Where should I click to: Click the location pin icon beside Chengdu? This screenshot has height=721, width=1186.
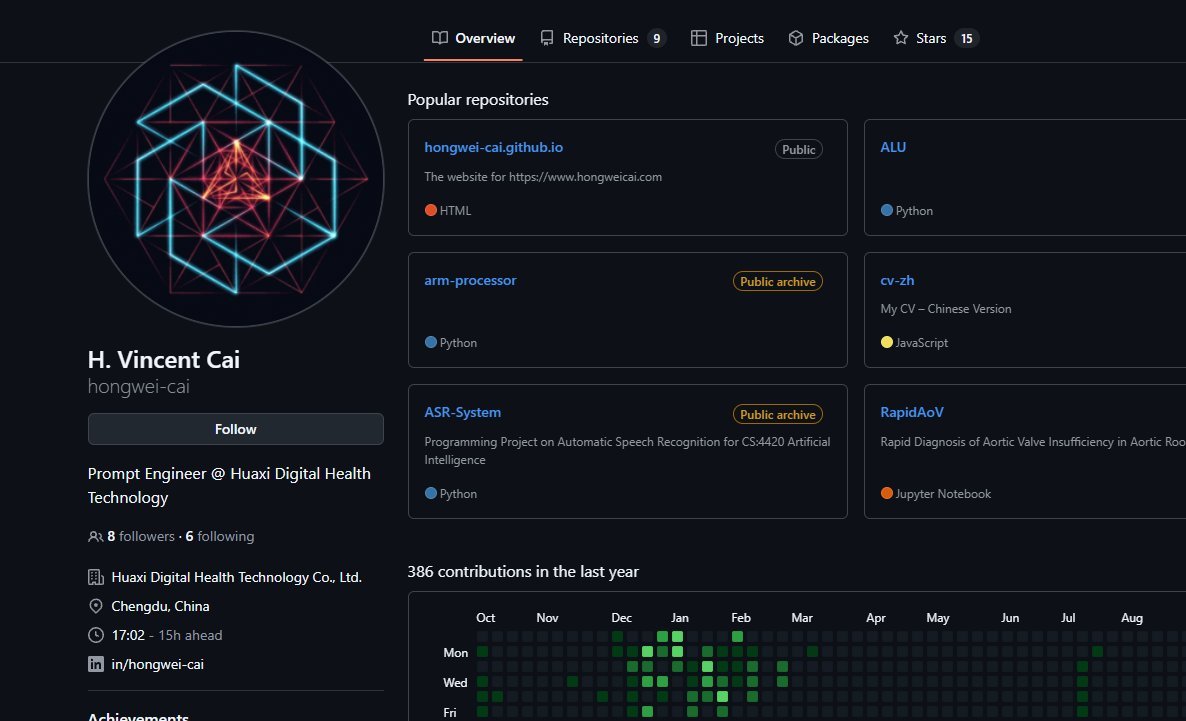click(x=96, y=606)
